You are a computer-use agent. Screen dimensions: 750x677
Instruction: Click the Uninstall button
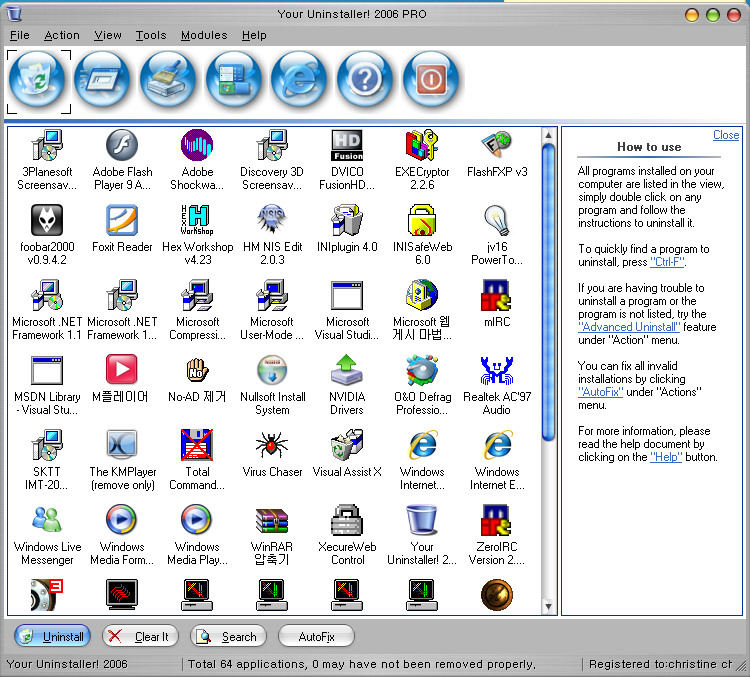click(x=53, y=636)
